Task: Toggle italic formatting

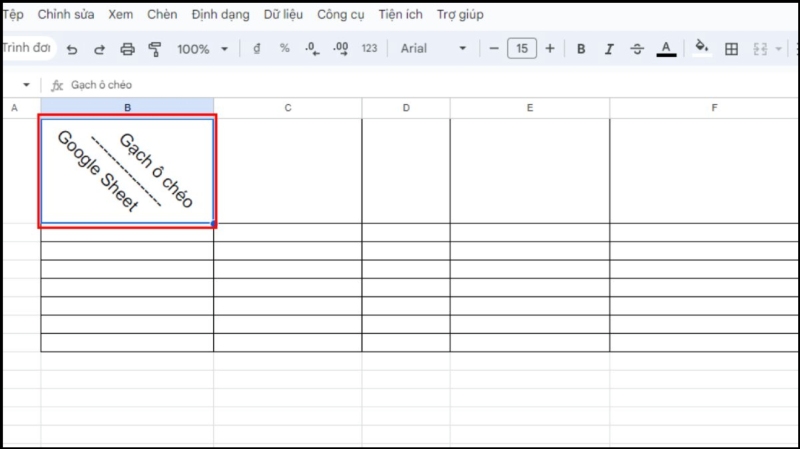Action: coord(609,49)
